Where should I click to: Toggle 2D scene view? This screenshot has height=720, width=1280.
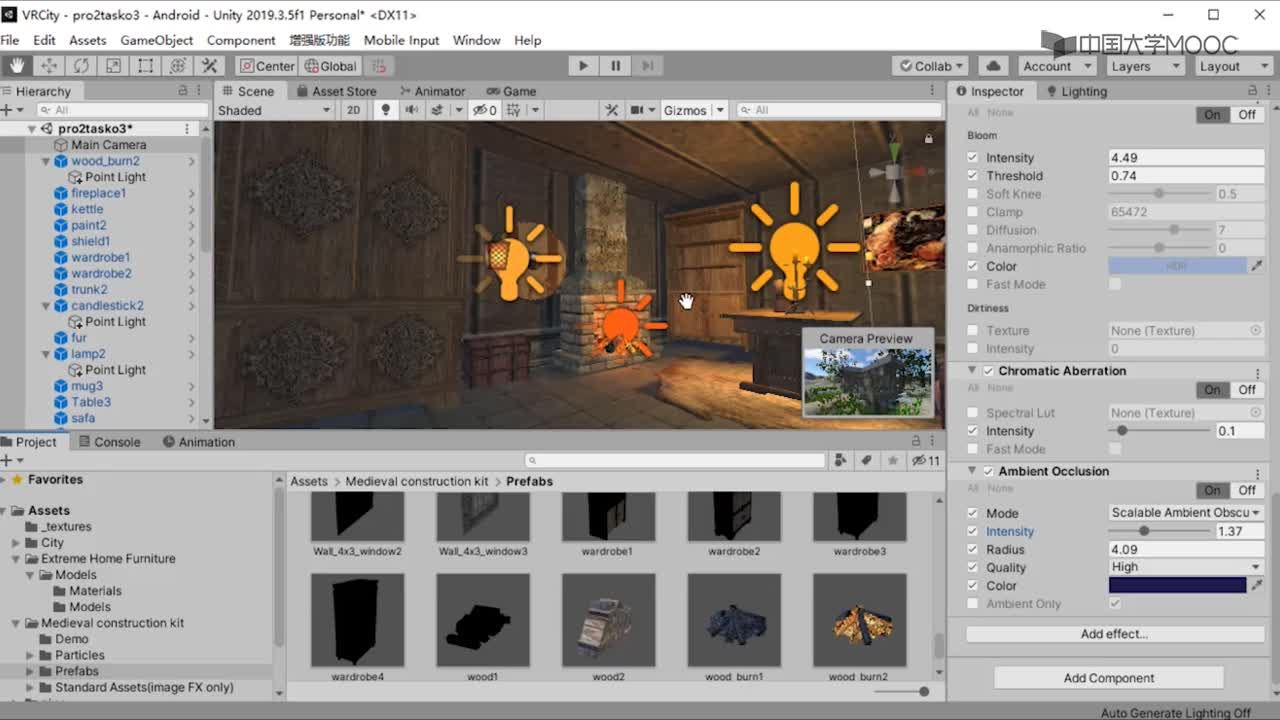click(353, 110)
